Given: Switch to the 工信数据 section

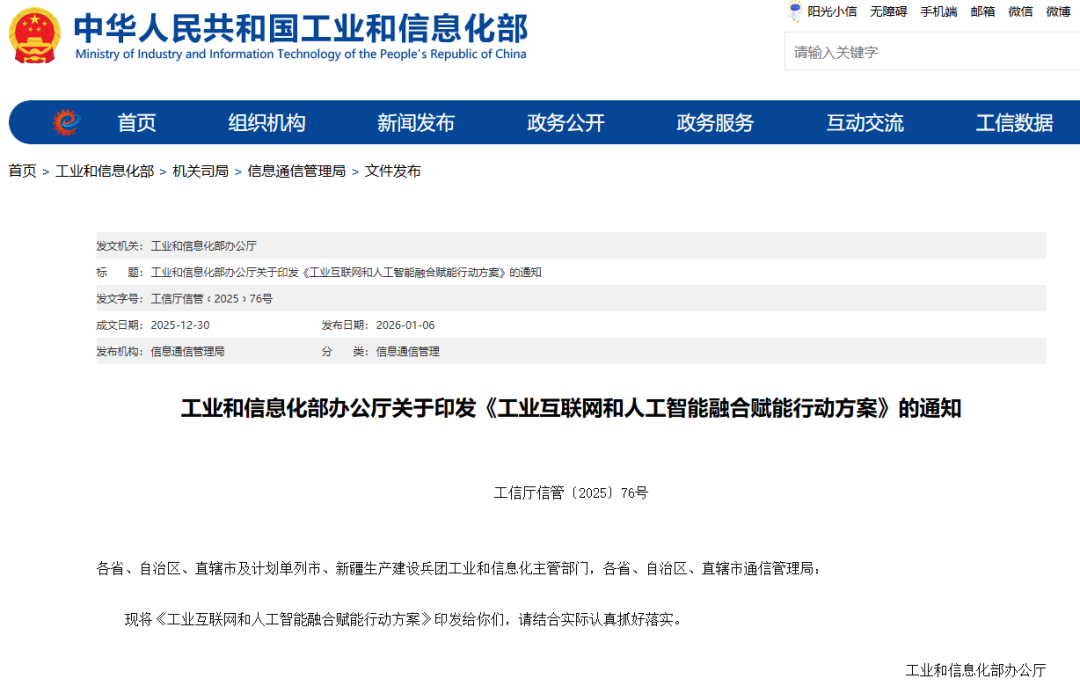Looking at the screenshot, I should tap(1014, 122).
